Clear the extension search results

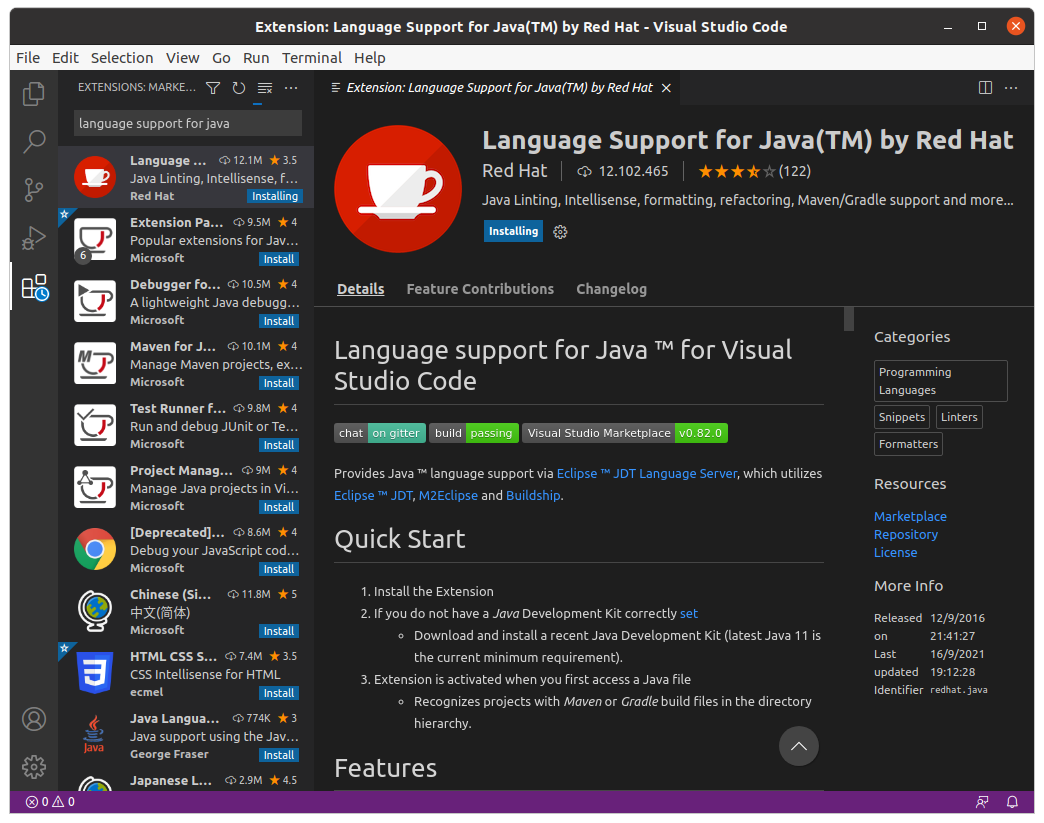pos(264,88)
